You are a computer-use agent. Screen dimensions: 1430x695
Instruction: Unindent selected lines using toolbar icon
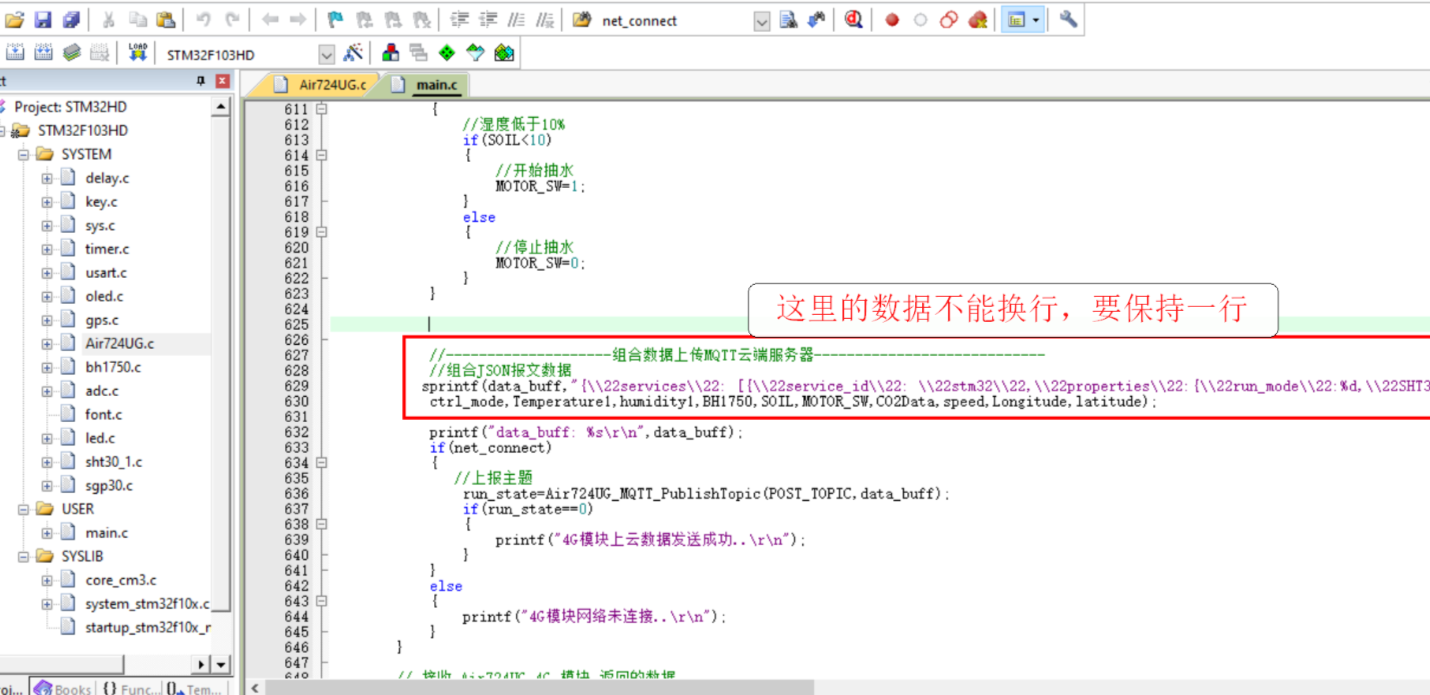[x=487, y=20]
